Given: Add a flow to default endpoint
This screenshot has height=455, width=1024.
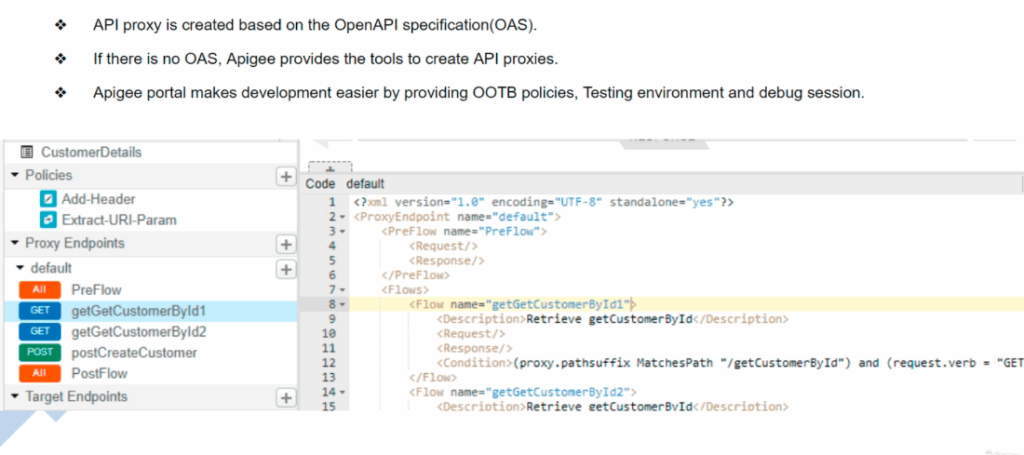Looking at the screenshot, I should pyautogui.click(x=285, y=269).
